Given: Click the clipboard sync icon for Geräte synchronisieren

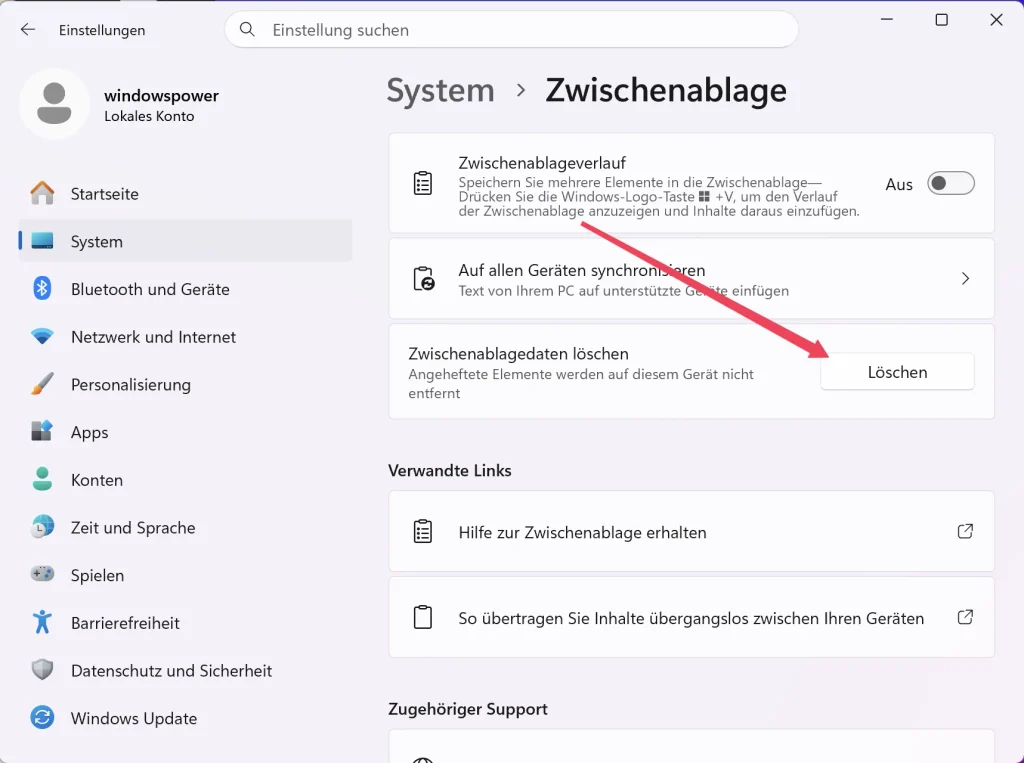Looking at the screenshot, I should [x=423, y=278].
